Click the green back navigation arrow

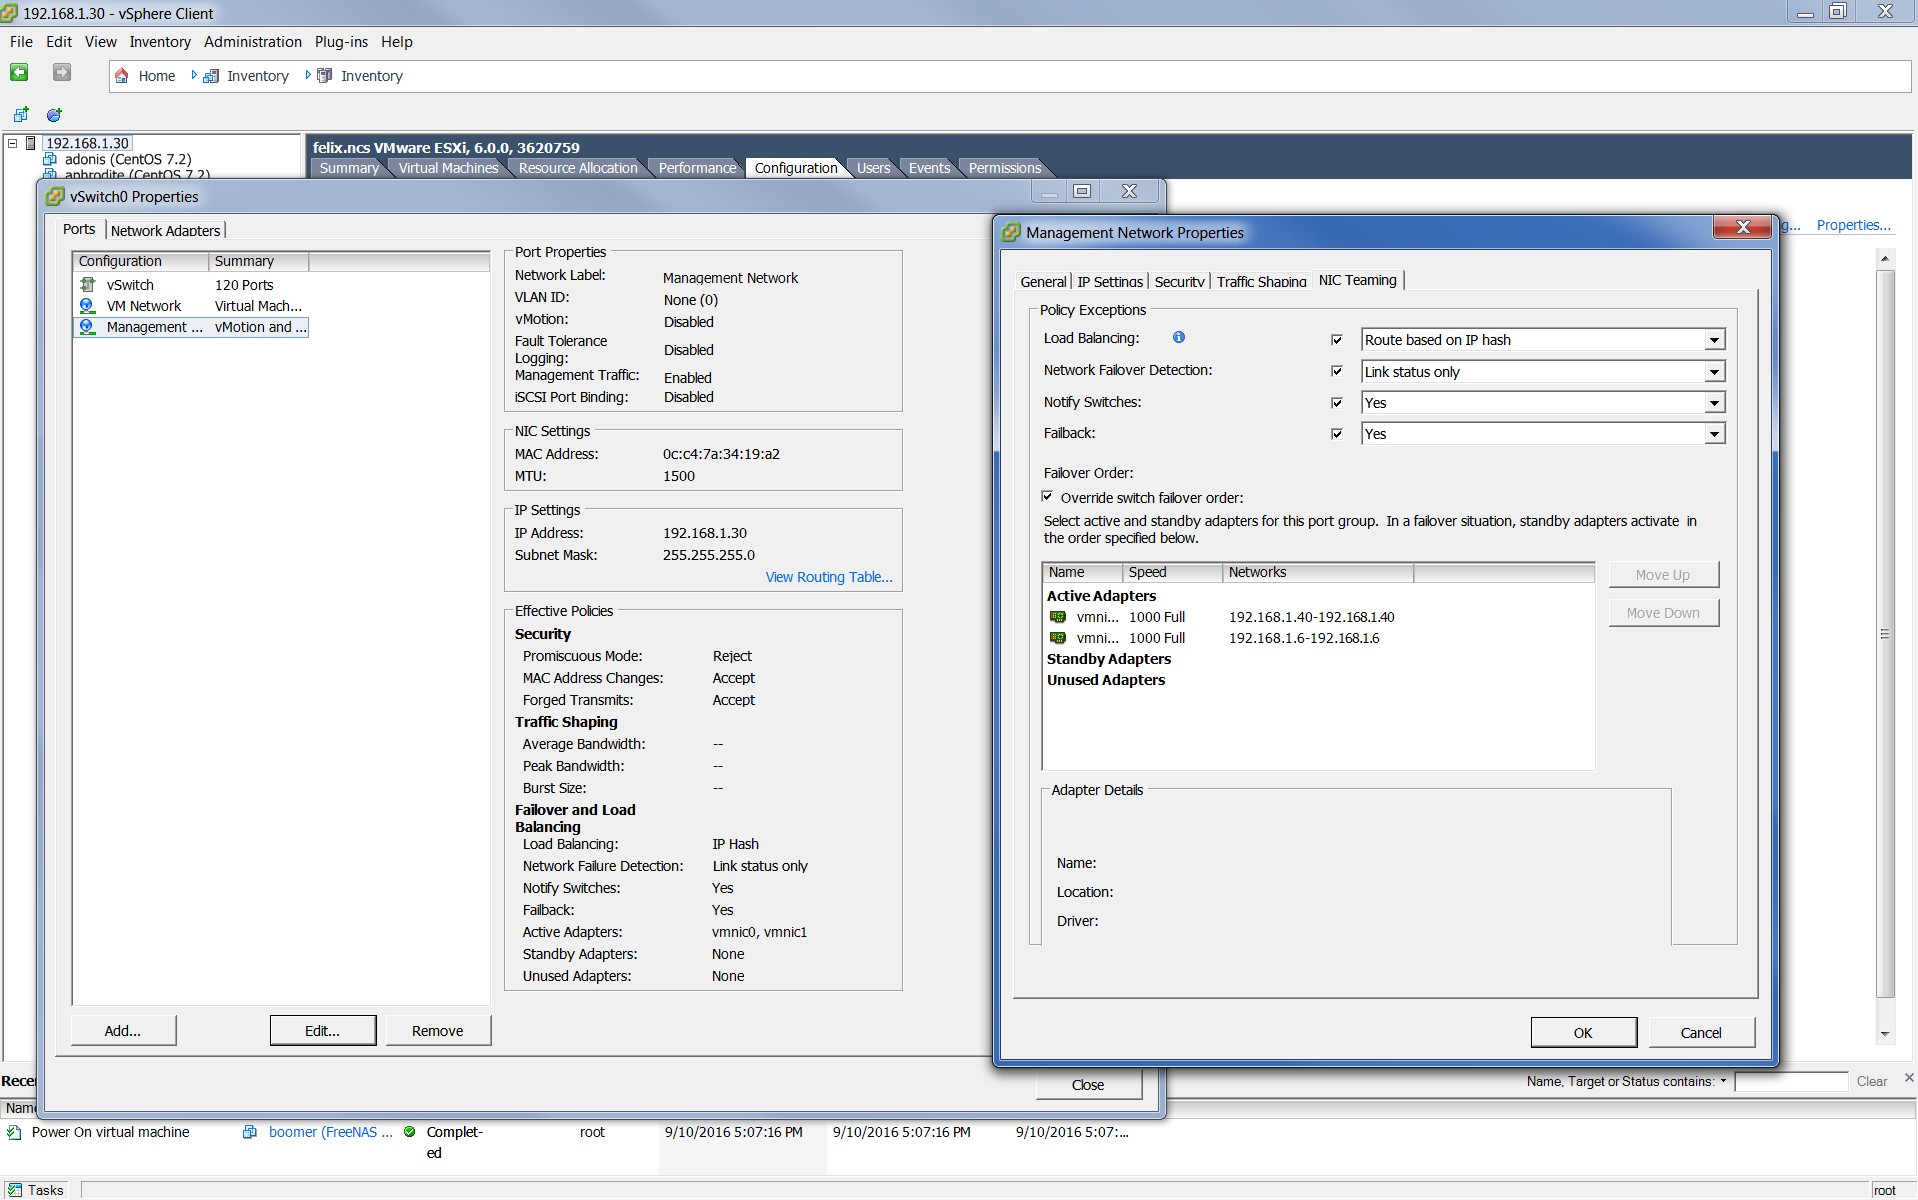click(x=19, y=73)
